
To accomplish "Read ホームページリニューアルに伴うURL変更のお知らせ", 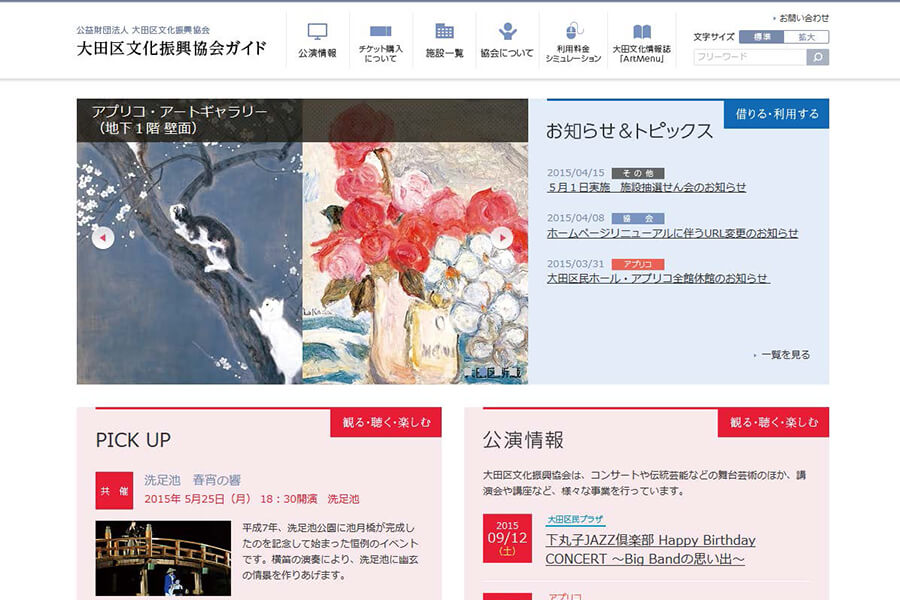I will pyautogui.click(x=672, y=233).
